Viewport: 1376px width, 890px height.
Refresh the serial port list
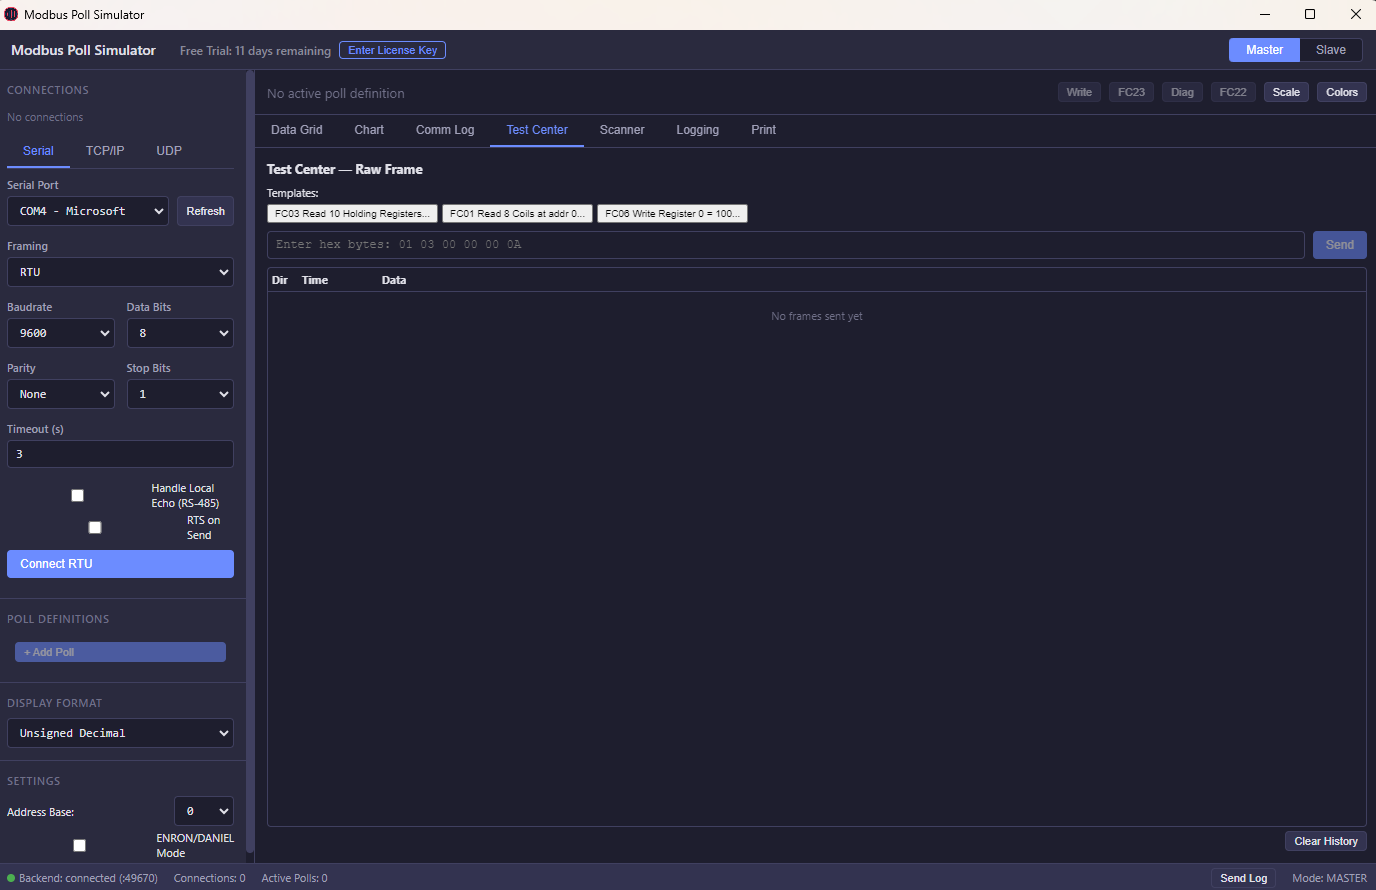point(205,211)
